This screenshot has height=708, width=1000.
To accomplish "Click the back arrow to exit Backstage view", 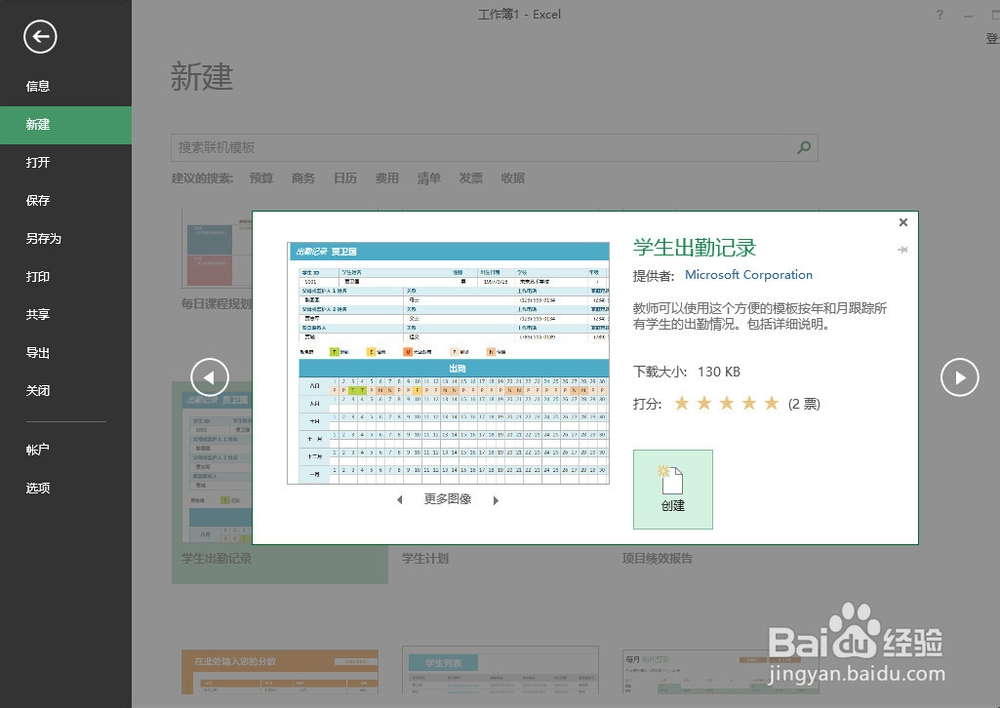I will (39, 37).
